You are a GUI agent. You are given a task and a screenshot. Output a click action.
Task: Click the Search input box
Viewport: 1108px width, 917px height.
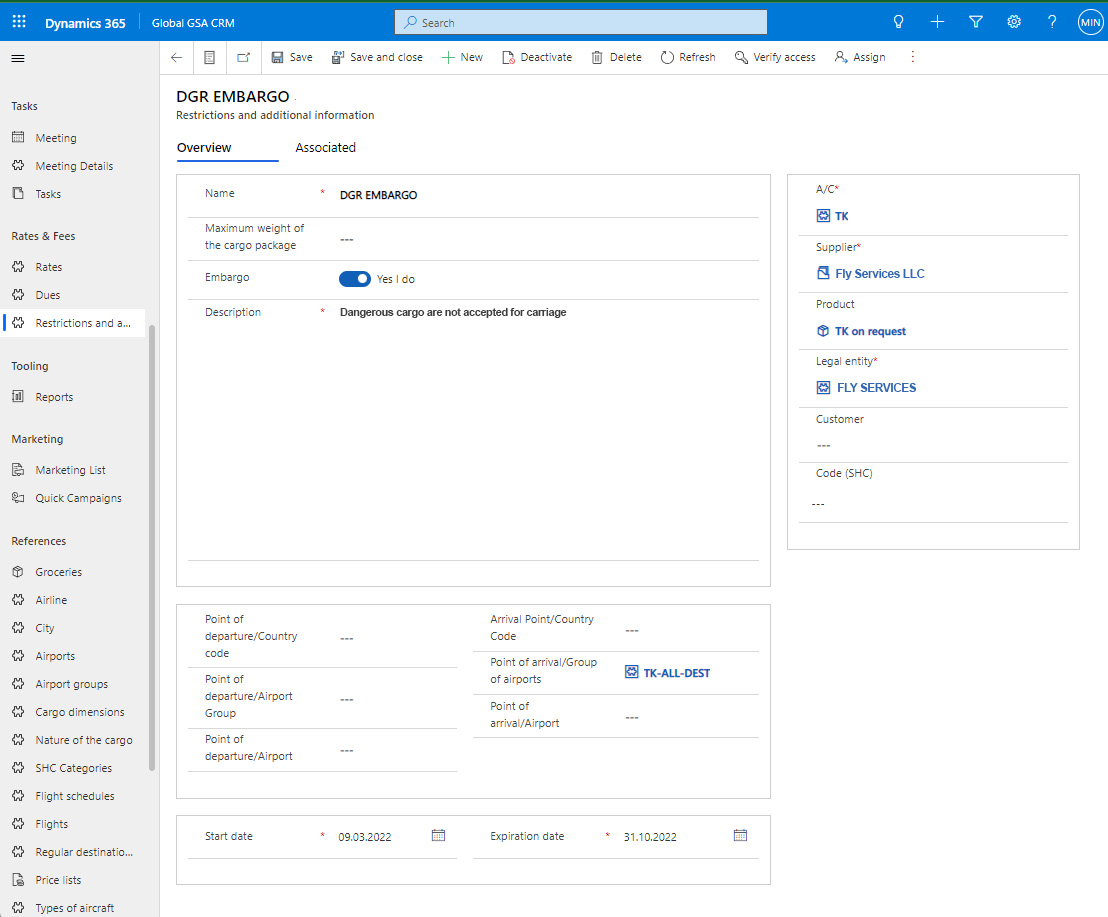[x=581, y=22]
